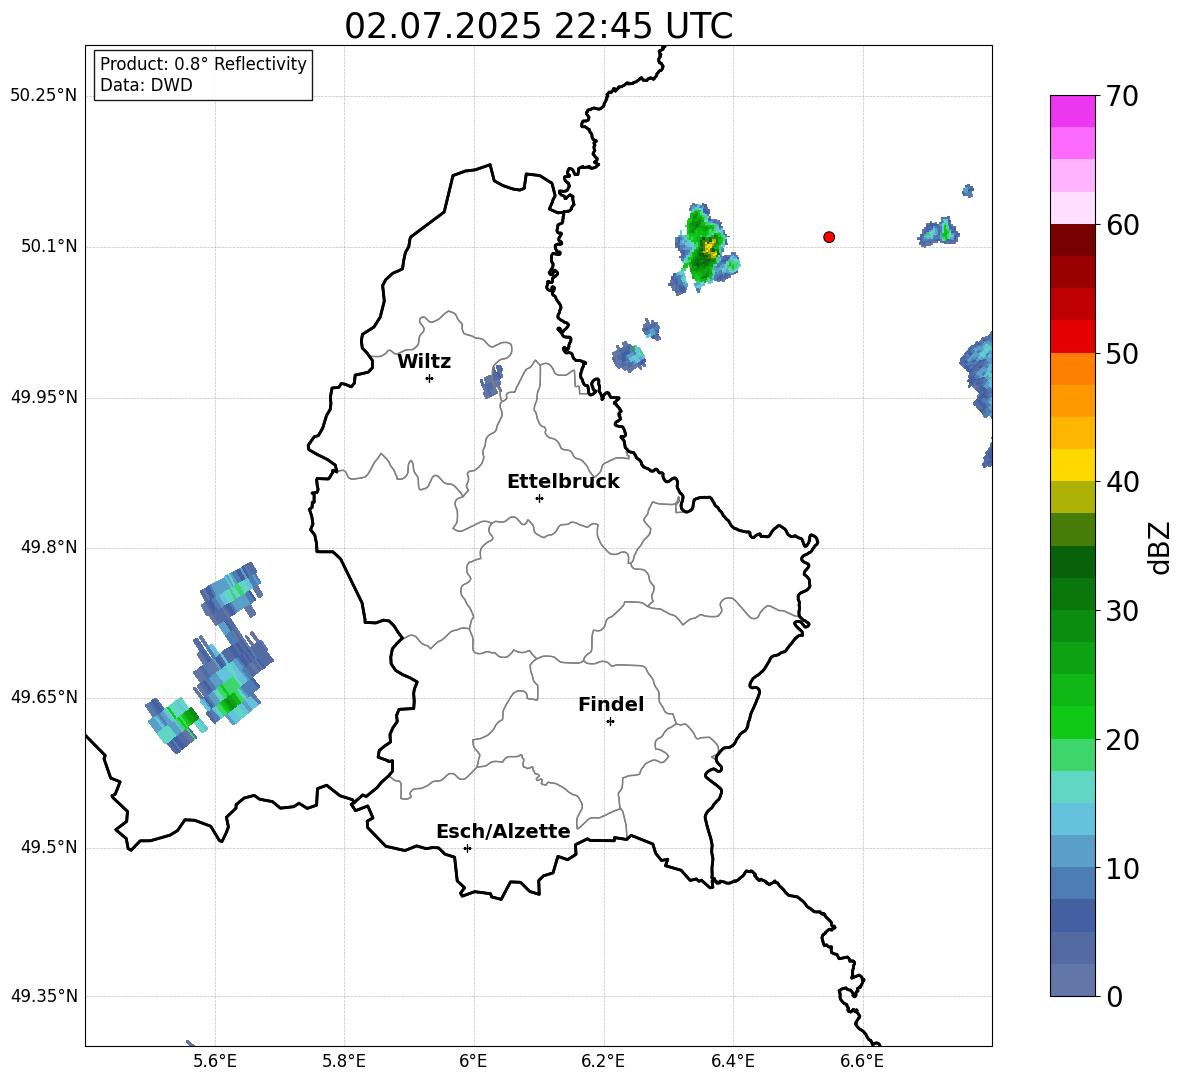
Task: Click the Findel city label
Action: (x=611, y=704)
